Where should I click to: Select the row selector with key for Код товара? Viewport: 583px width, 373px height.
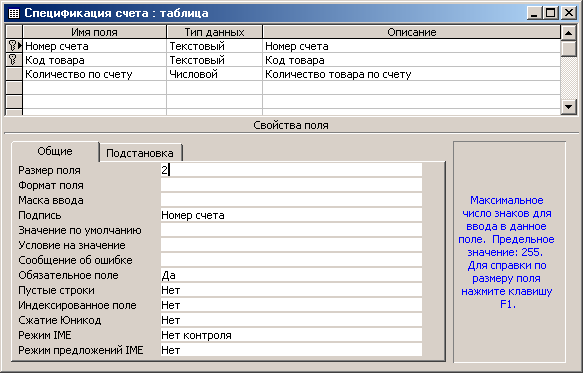coord(14,60)
